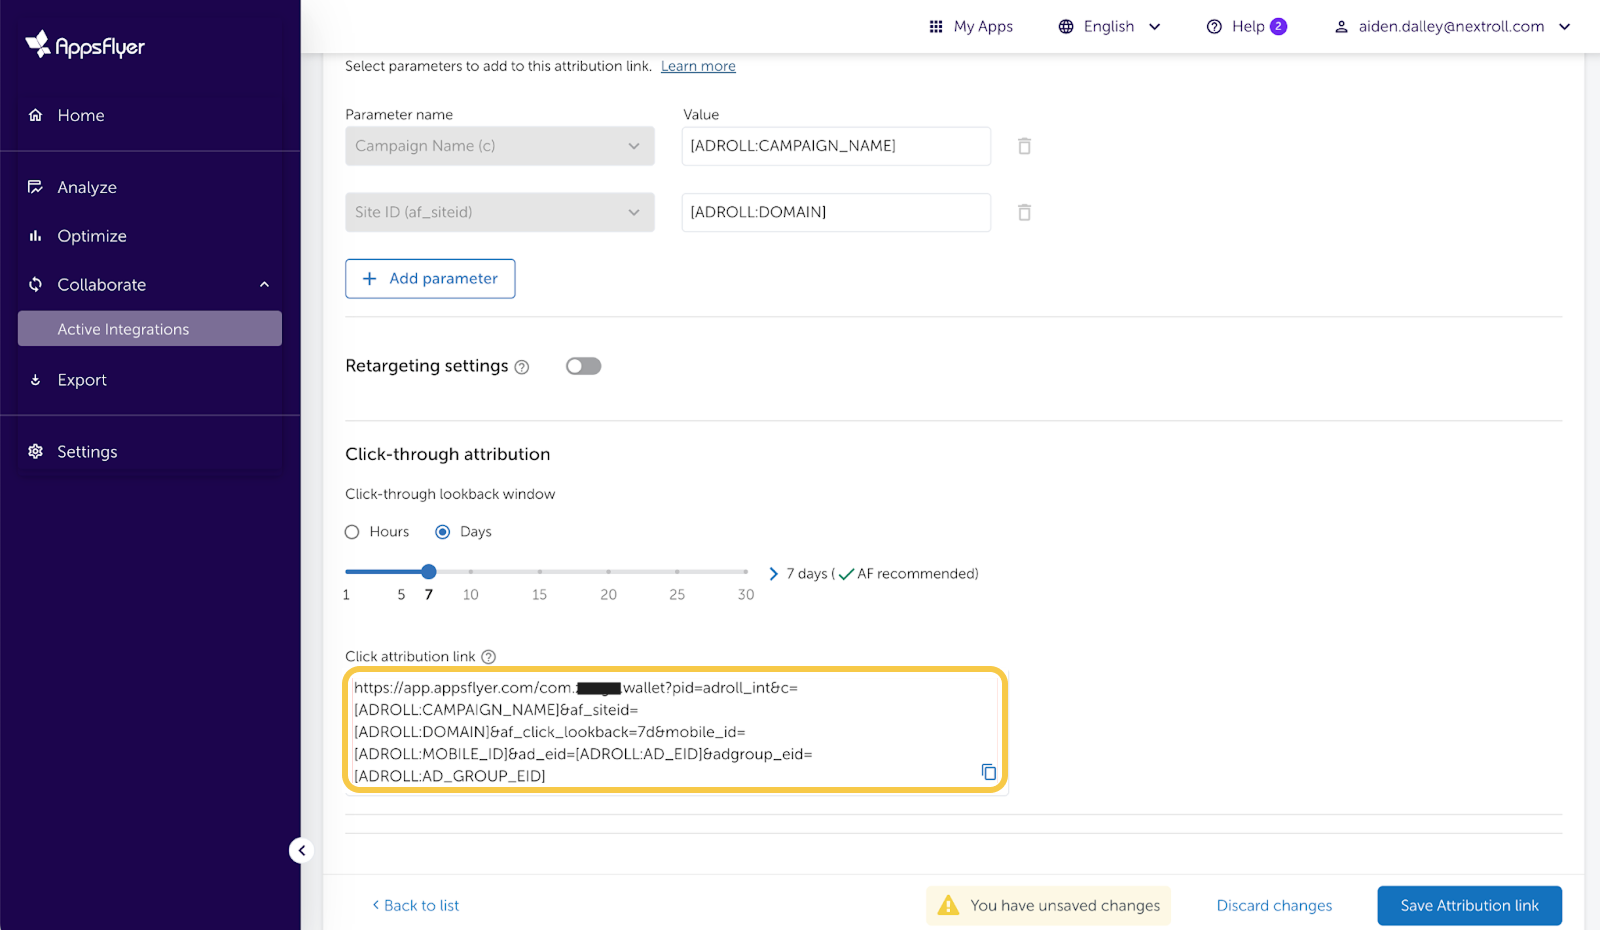The width and height of the screenshot is (1600, 930).
Task: Click the ADROLL:DOMAIN value input field
Action: click(835, 212)
